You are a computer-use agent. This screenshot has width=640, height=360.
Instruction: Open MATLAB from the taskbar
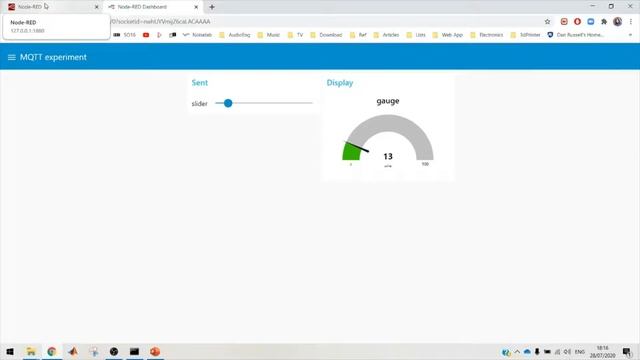pos(73,351)
